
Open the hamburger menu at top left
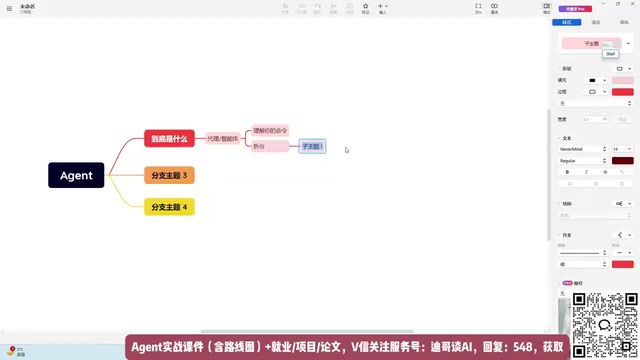pos(9,8)
